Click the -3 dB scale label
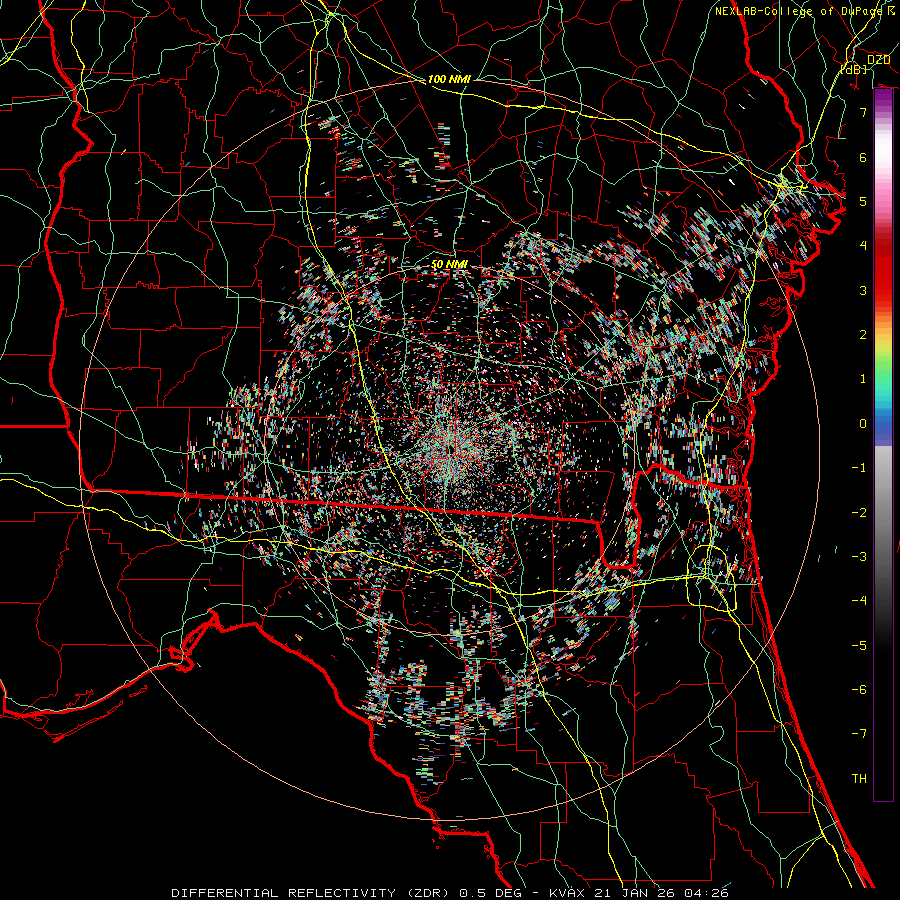The width and height of the screenshot is (900, 900). (x=859, y=557)
